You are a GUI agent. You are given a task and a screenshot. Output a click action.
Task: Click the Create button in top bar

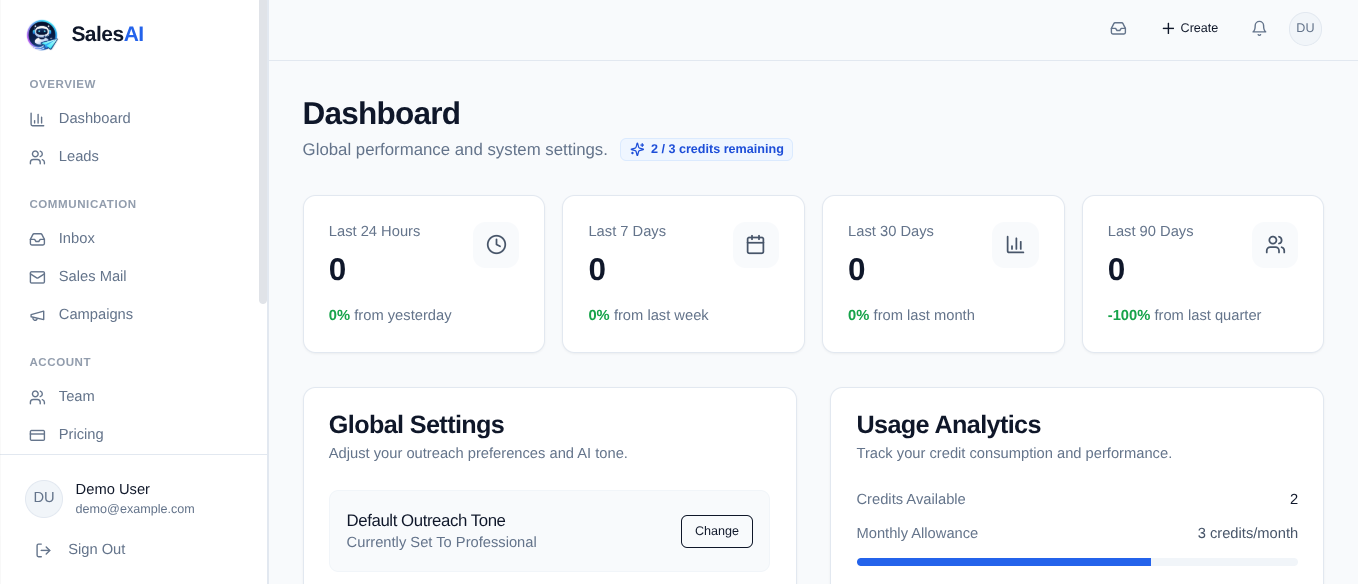tap(1189, 28)
